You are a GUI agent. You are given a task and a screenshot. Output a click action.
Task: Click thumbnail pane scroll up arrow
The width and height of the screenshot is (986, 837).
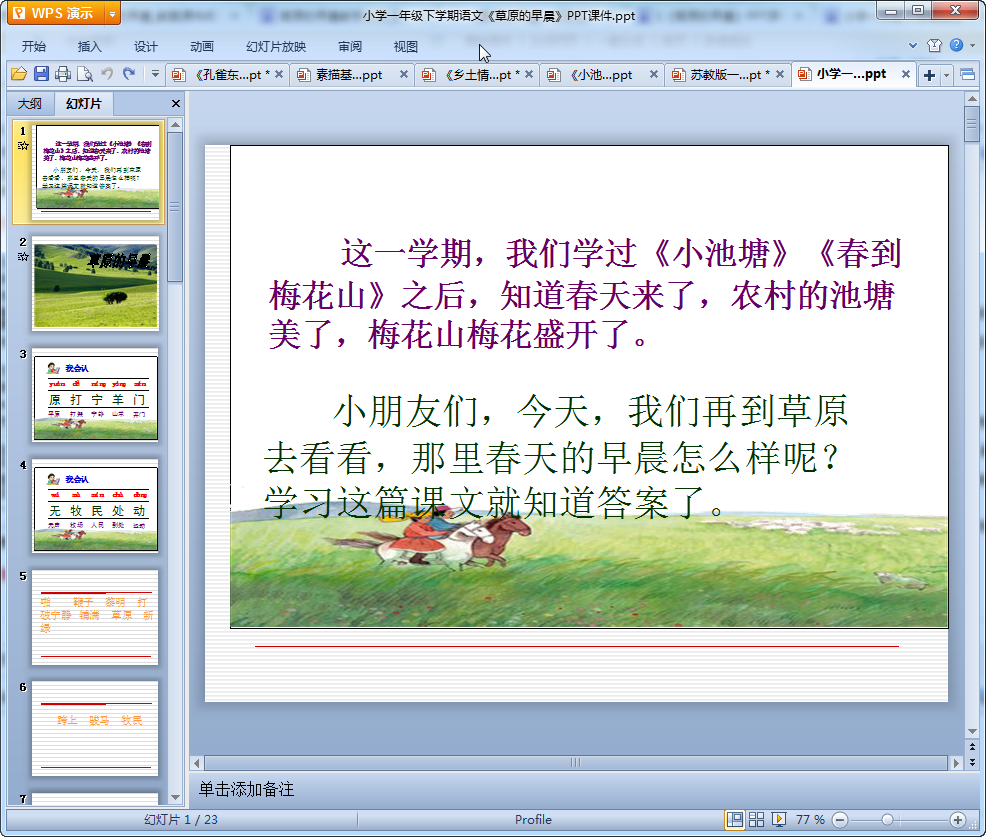(x=175, y=125)
